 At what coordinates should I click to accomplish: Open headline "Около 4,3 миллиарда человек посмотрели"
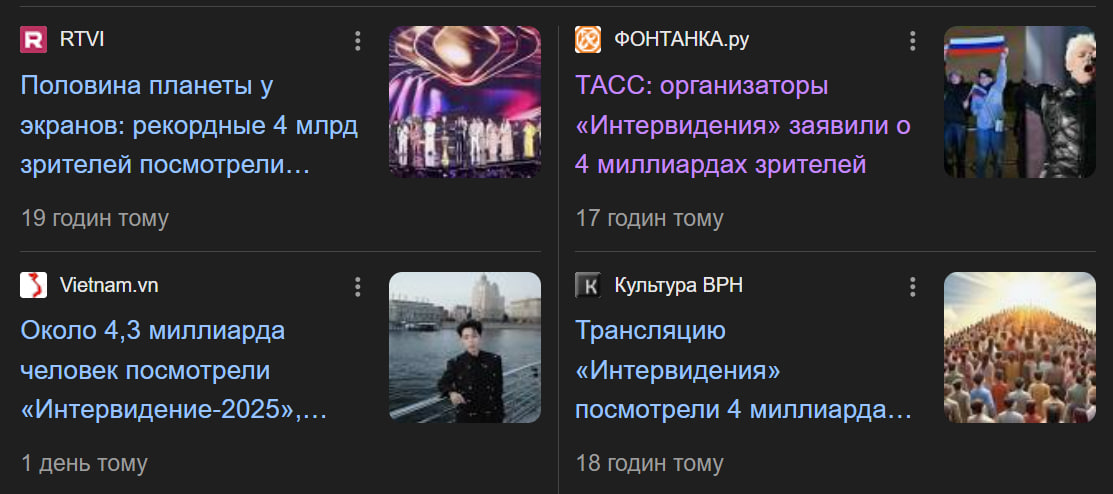click(174, 370)
